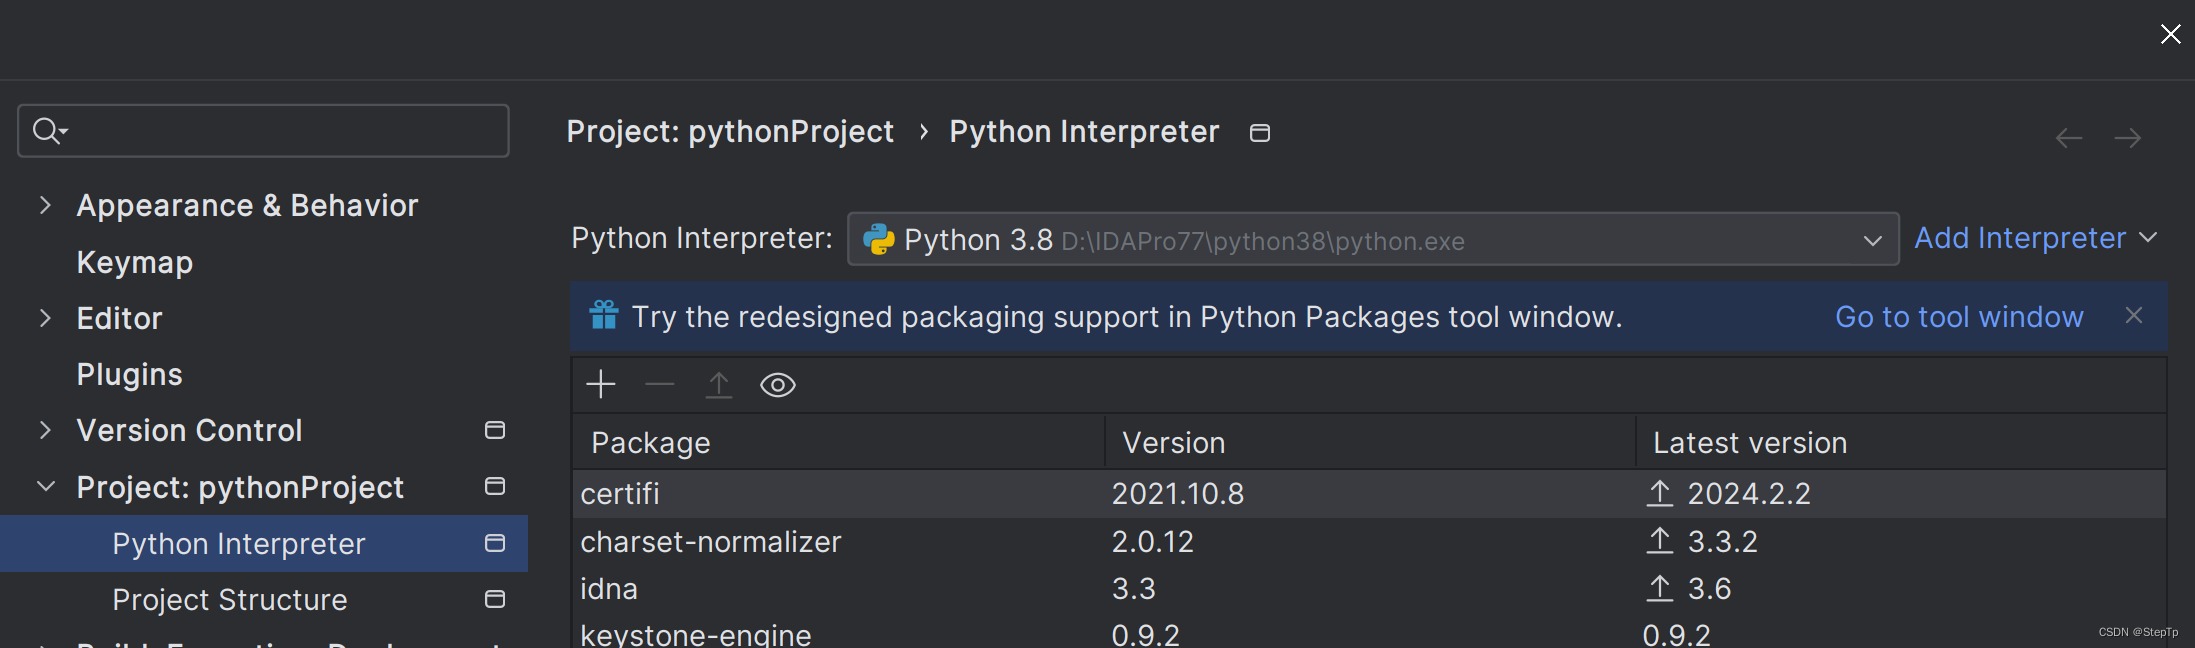Expand the Editor section

[44, 318]
